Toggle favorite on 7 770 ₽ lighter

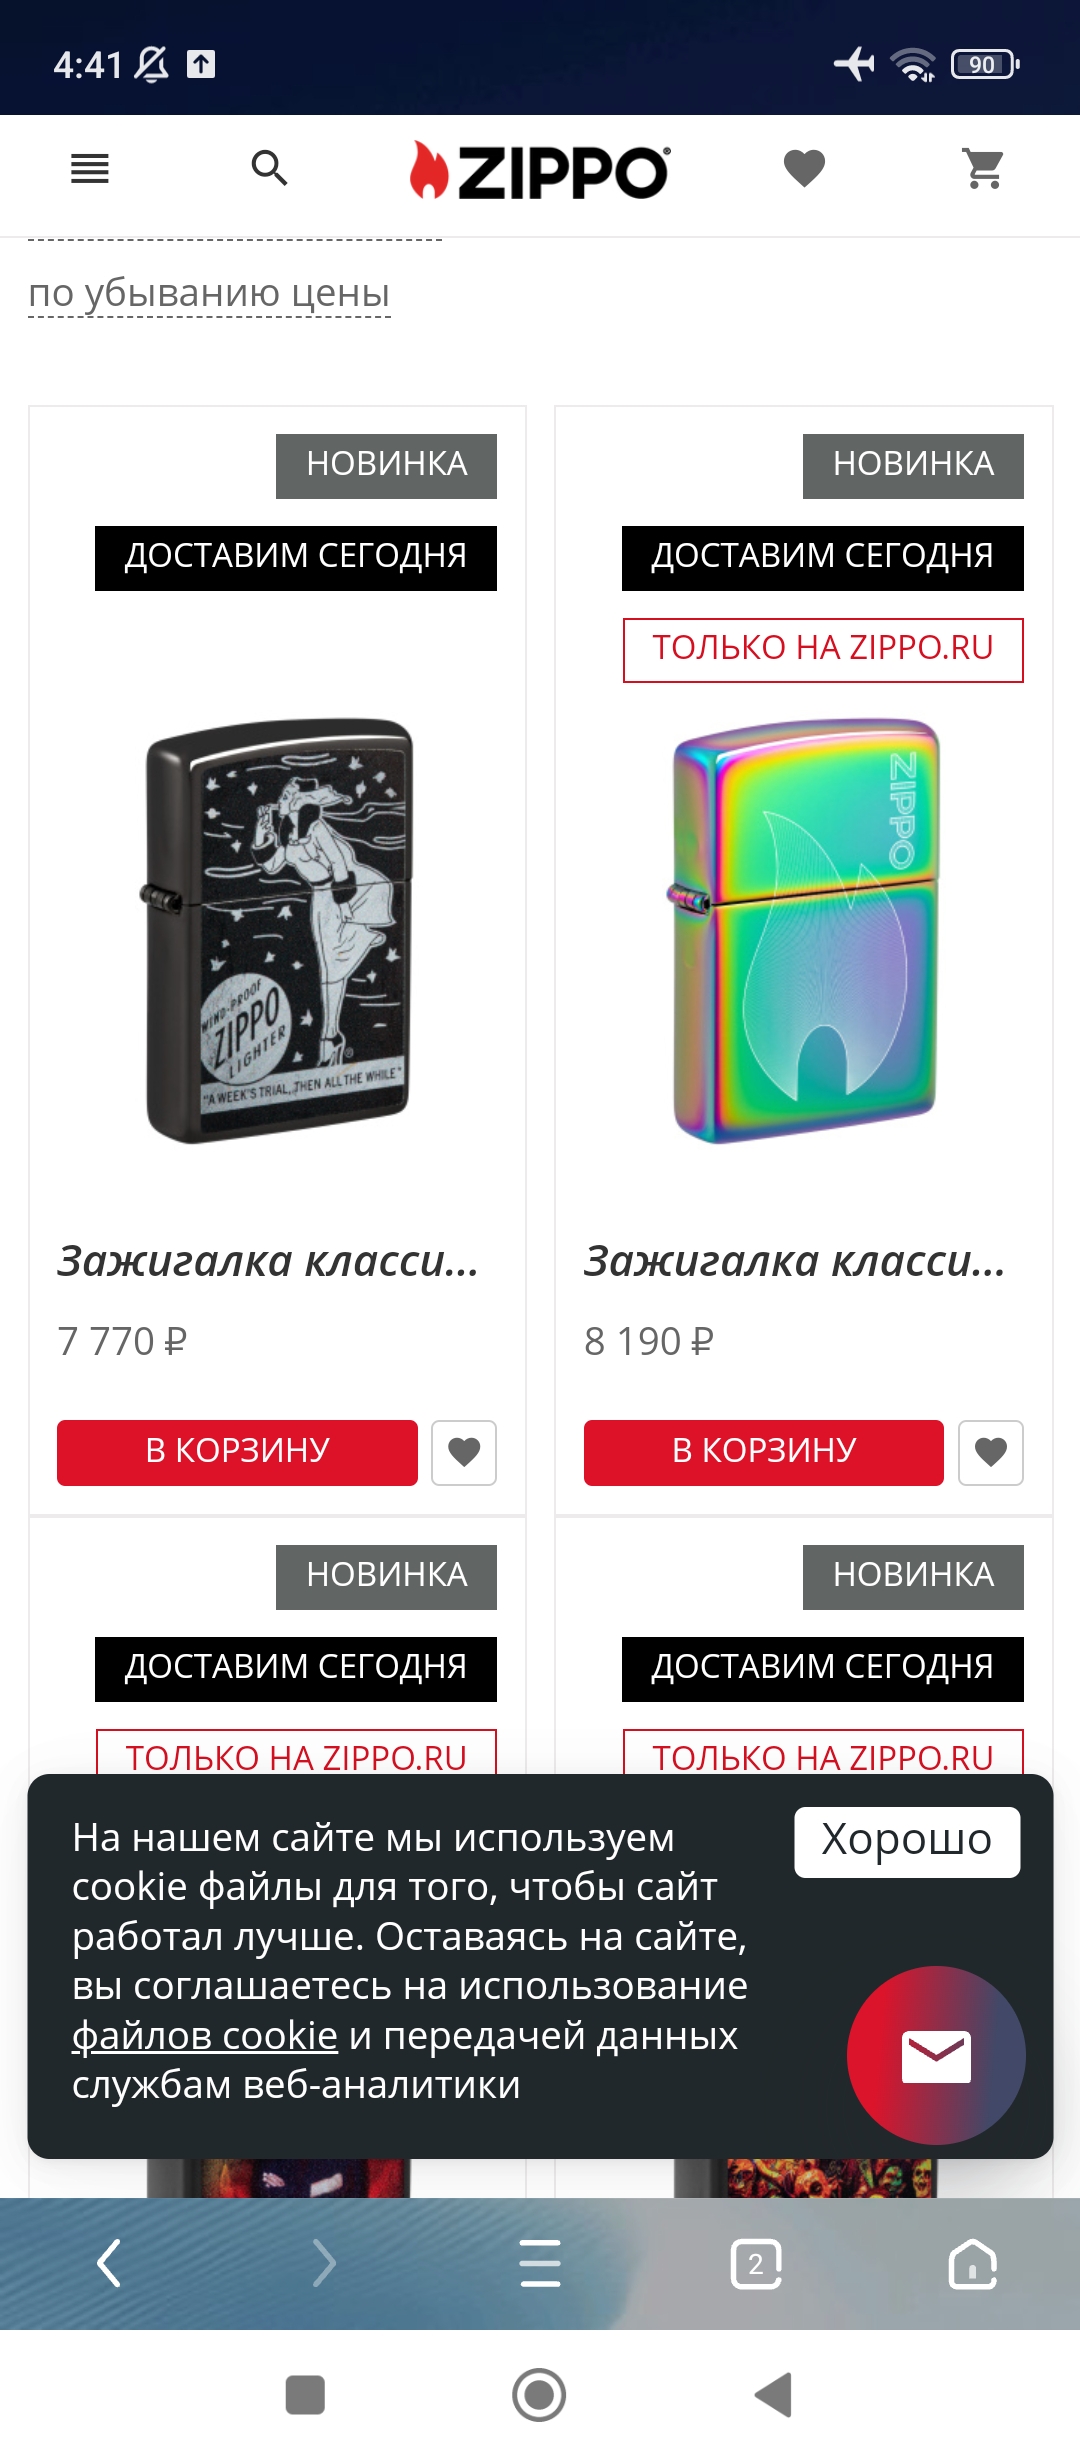[464, 1452]
